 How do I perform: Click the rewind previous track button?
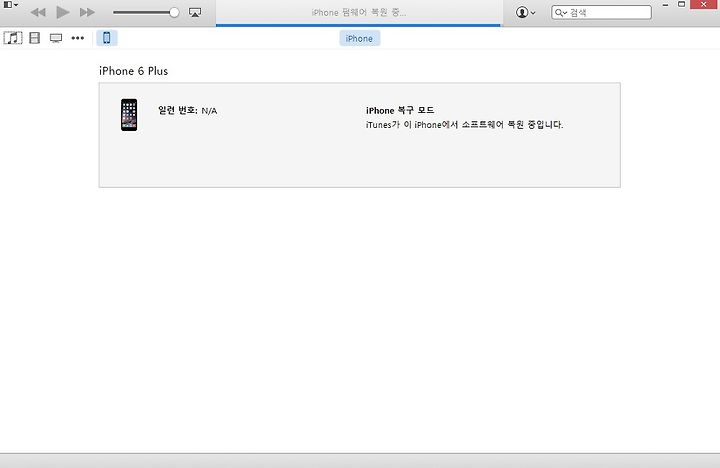pos(38,12)
